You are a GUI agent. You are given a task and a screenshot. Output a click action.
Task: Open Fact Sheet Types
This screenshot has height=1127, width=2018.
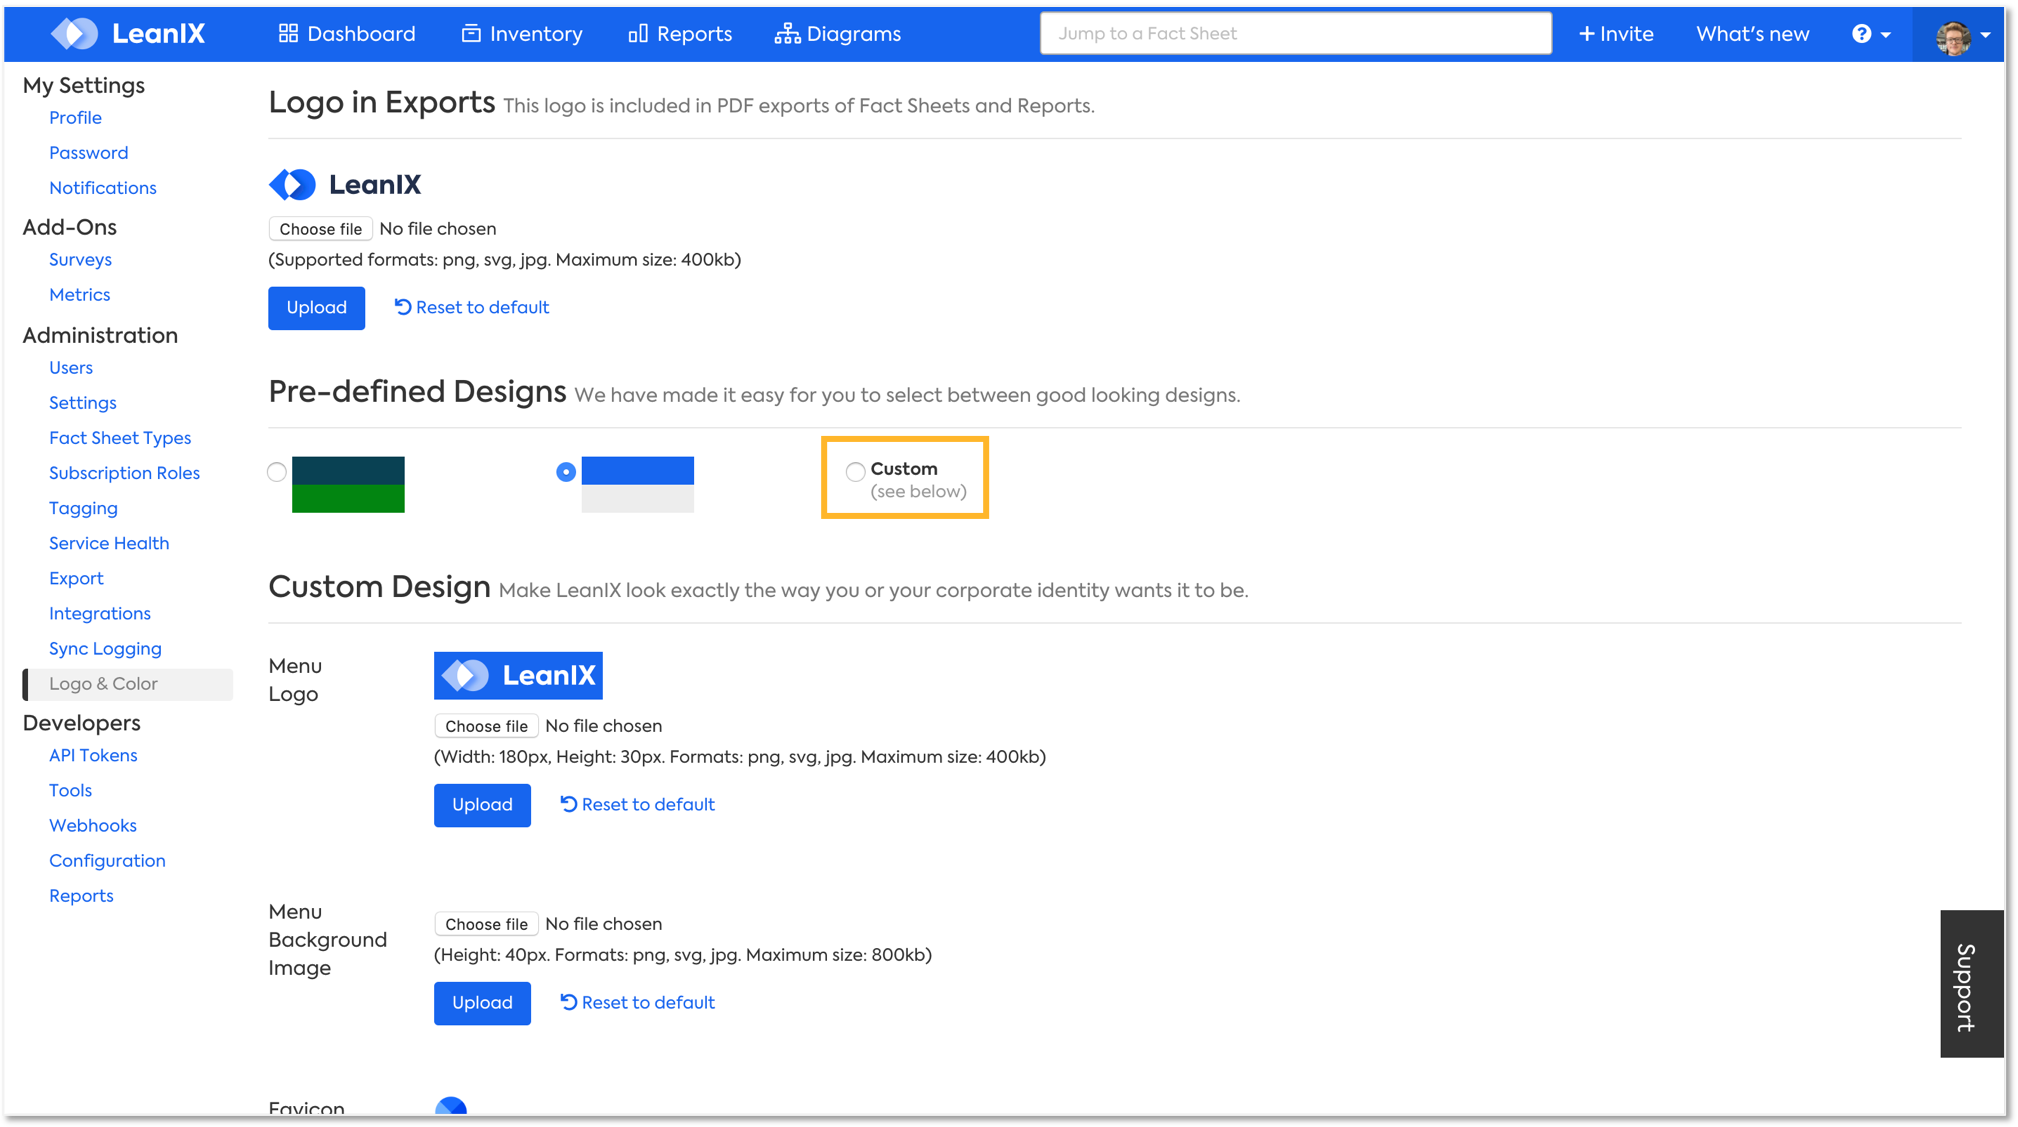(119, 438)
